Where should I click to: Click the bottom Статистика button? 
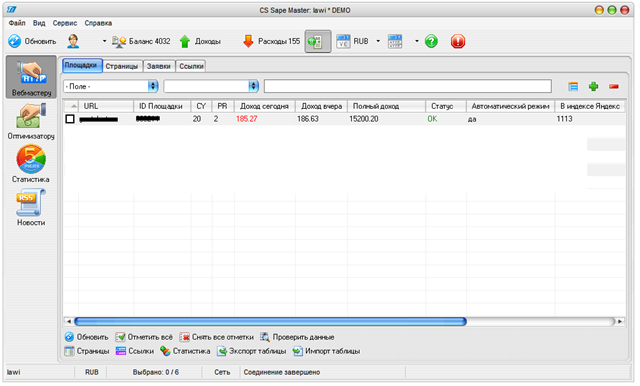[185, 351]
